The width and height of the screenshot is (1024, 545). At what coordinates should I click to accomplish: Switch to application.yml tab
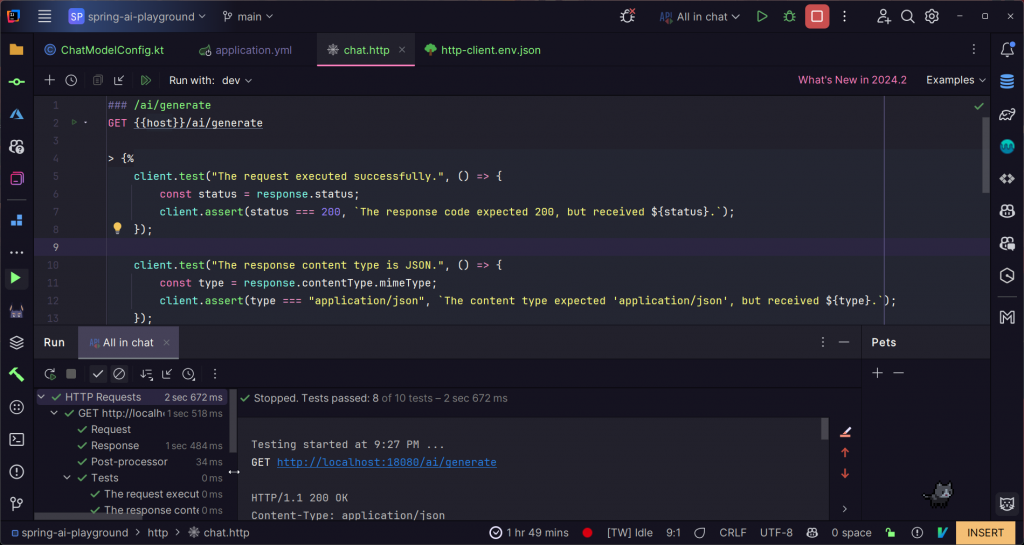(246, 50)
